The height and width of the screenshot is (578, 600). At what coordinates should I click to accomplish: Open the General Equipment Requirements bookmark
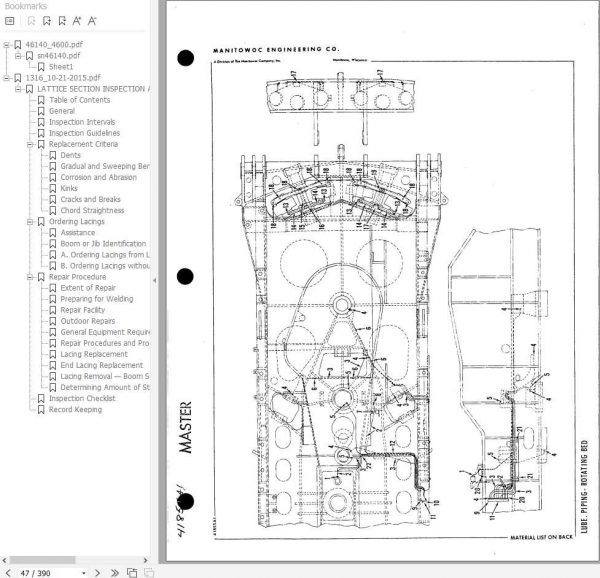[105, 332]
